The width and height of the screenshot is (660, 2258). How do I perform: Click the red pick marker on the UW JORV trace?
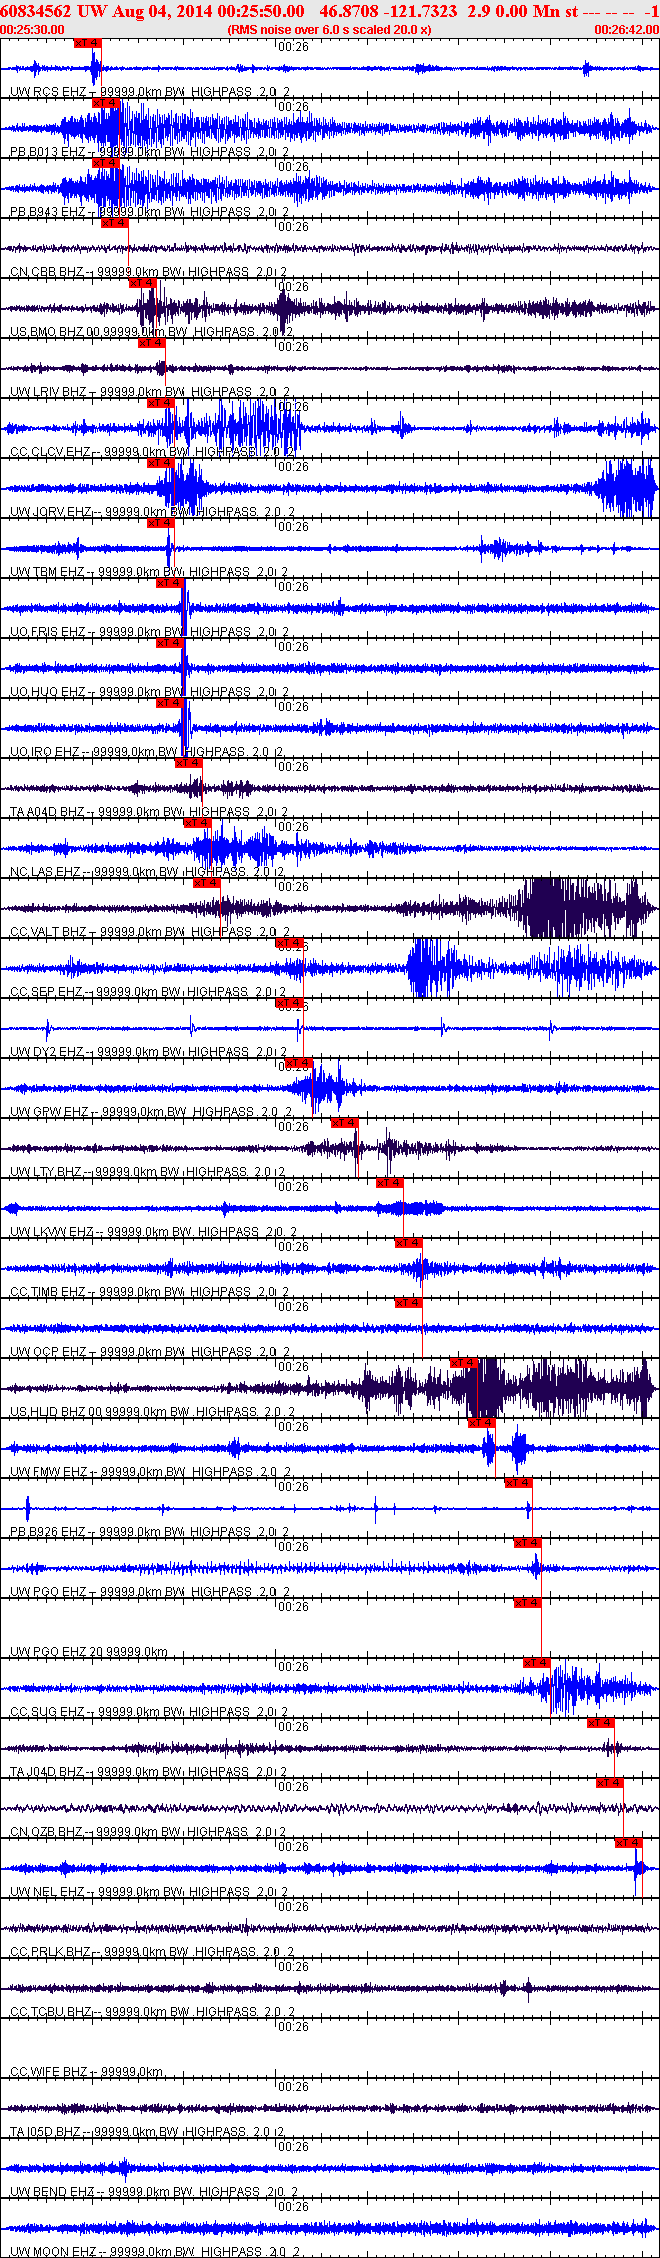coord(161,463)
